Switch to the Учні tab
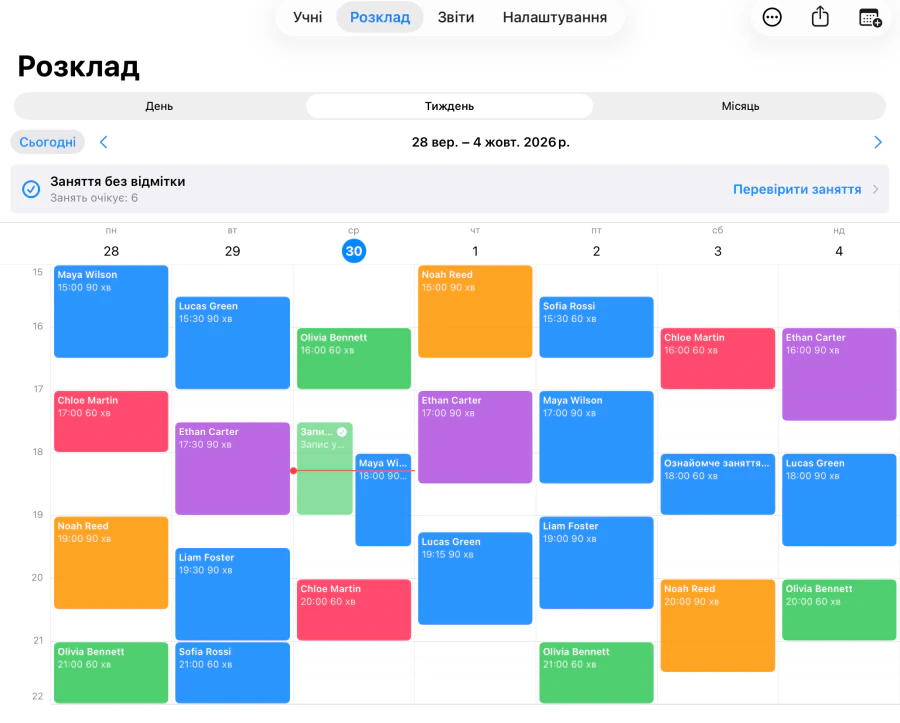Viewport: 900px width, 723px height. coord(307,18)
